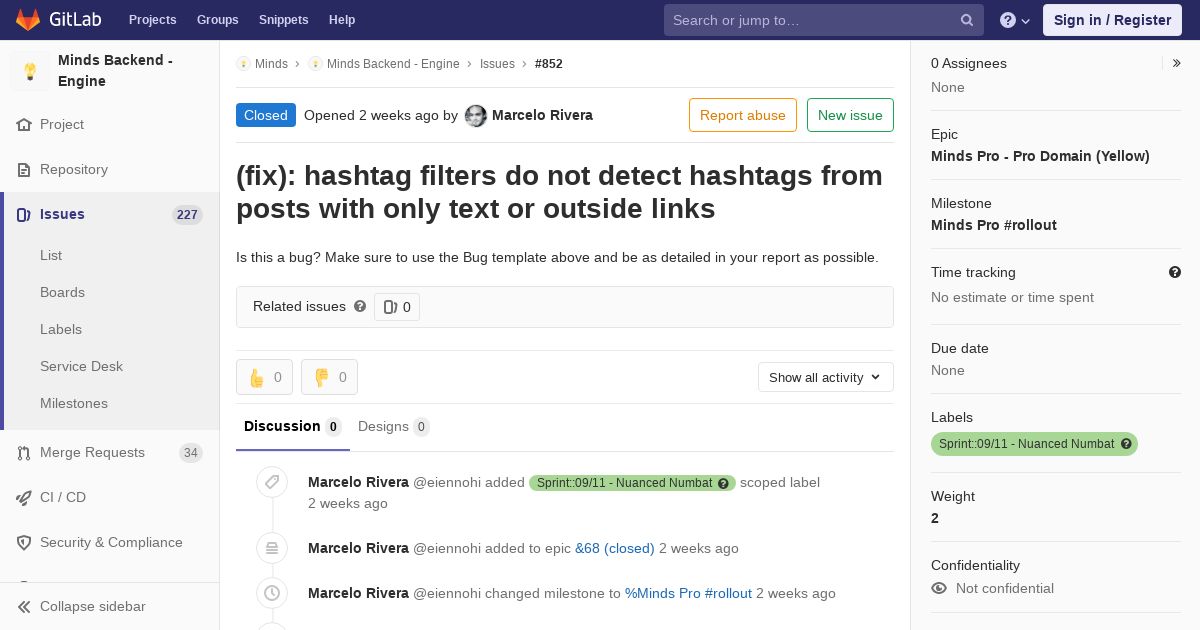Click help icon on sidebar Sprint label
This screenshot has height=630, width=1200.
(x=1126, y=444)
